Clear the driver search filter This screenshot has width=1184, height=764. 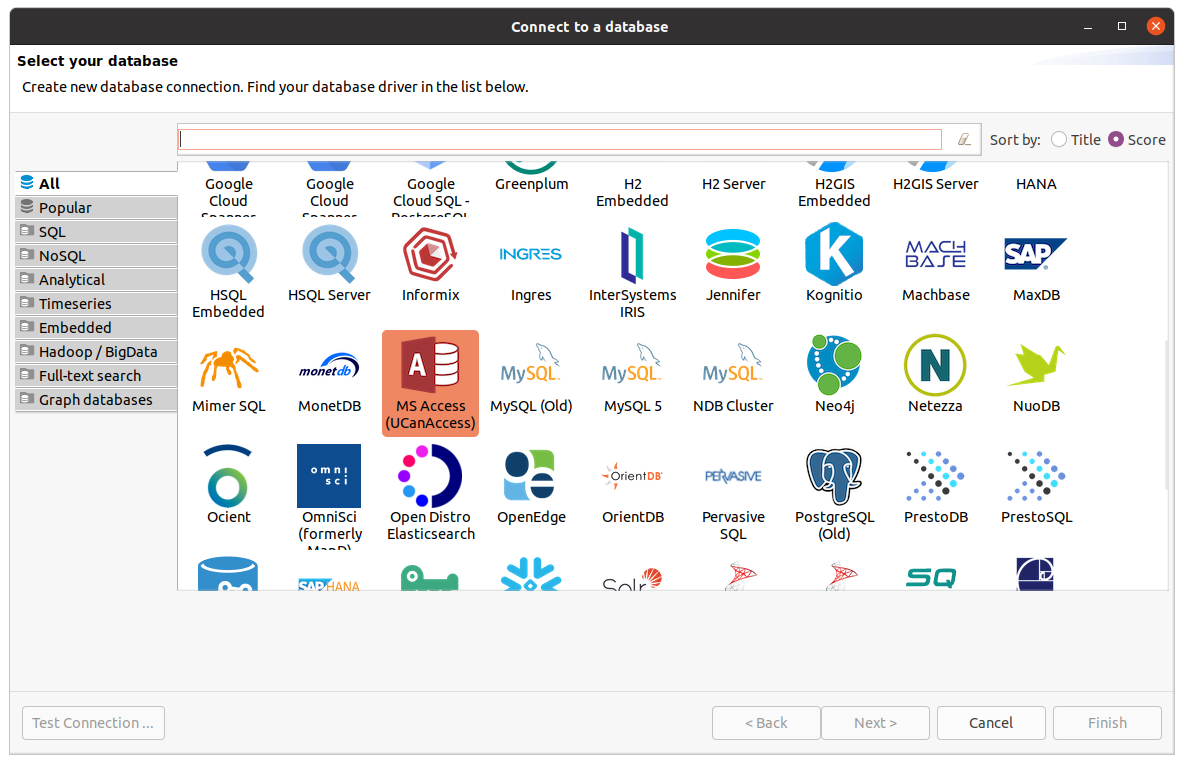964,140
